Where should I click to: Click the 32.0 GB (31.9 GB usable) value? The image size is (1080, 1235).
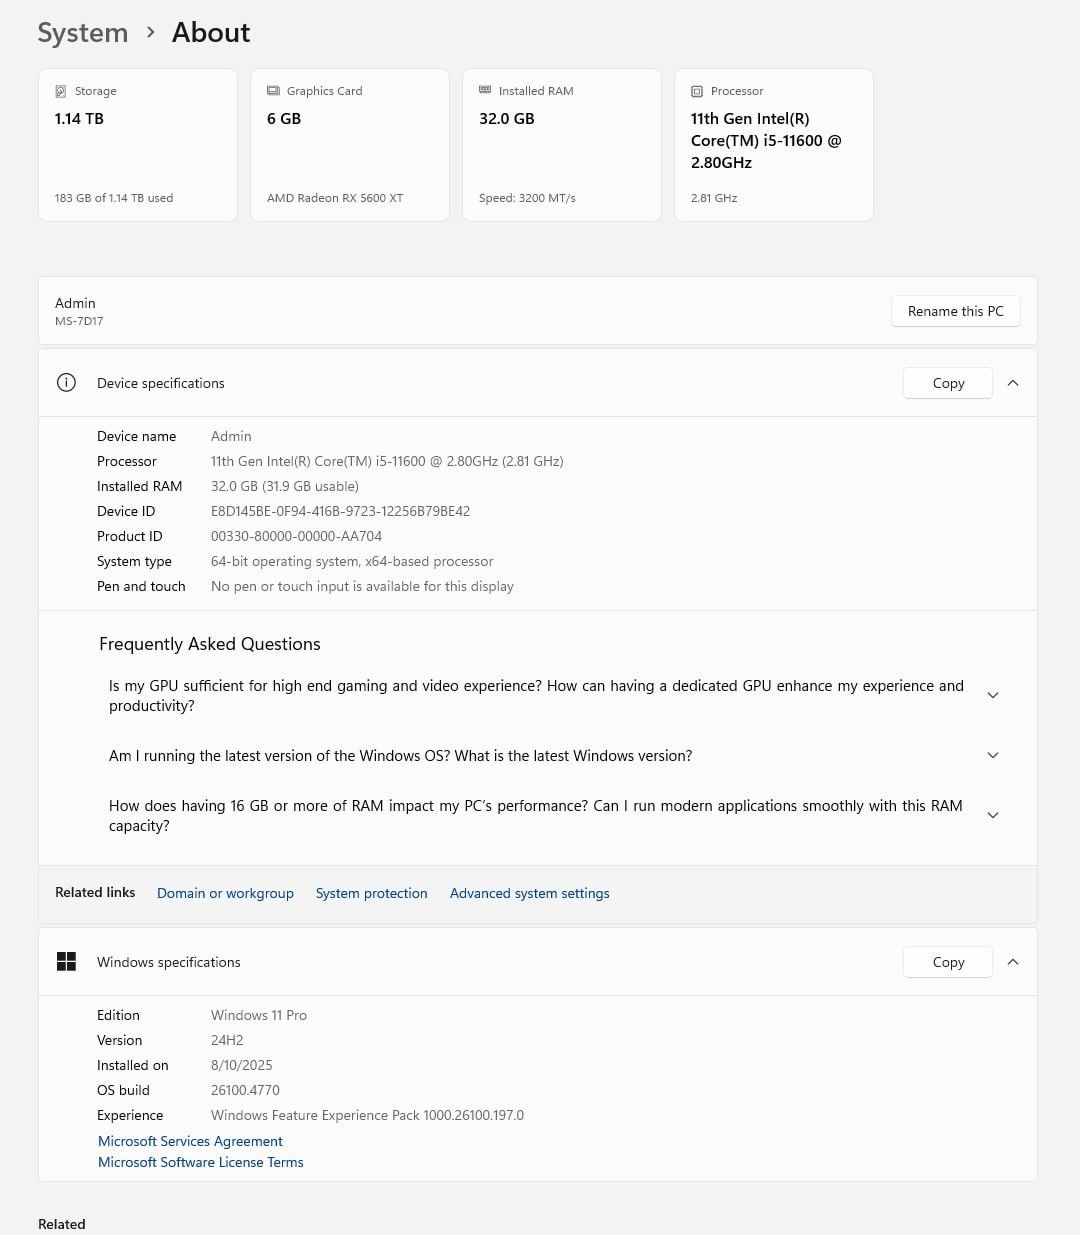coord(285,486)
